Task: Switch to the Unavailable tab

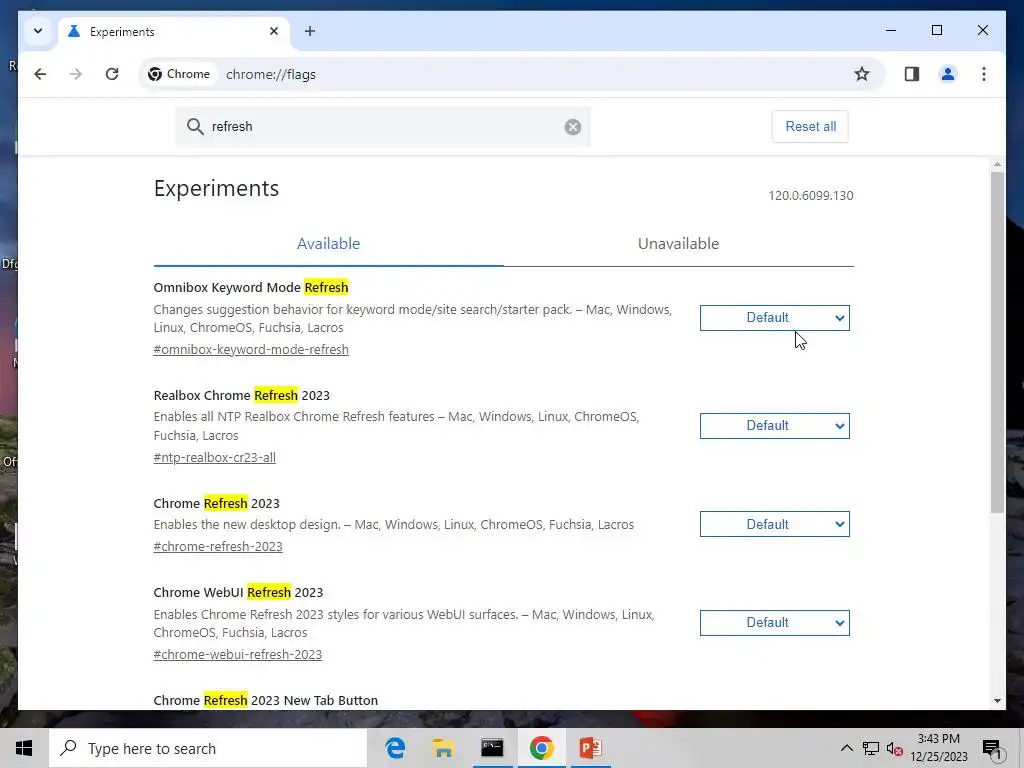Action: (679, 244)
